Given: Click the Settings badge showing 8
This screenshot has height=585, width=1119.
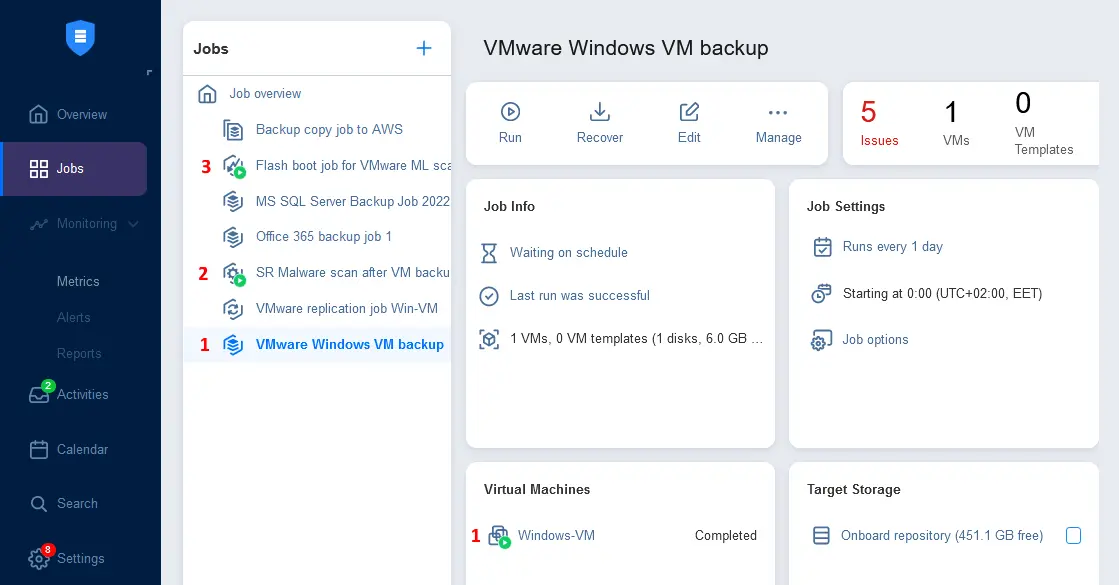Looking at the screenshot, I should tap(47, 549).
